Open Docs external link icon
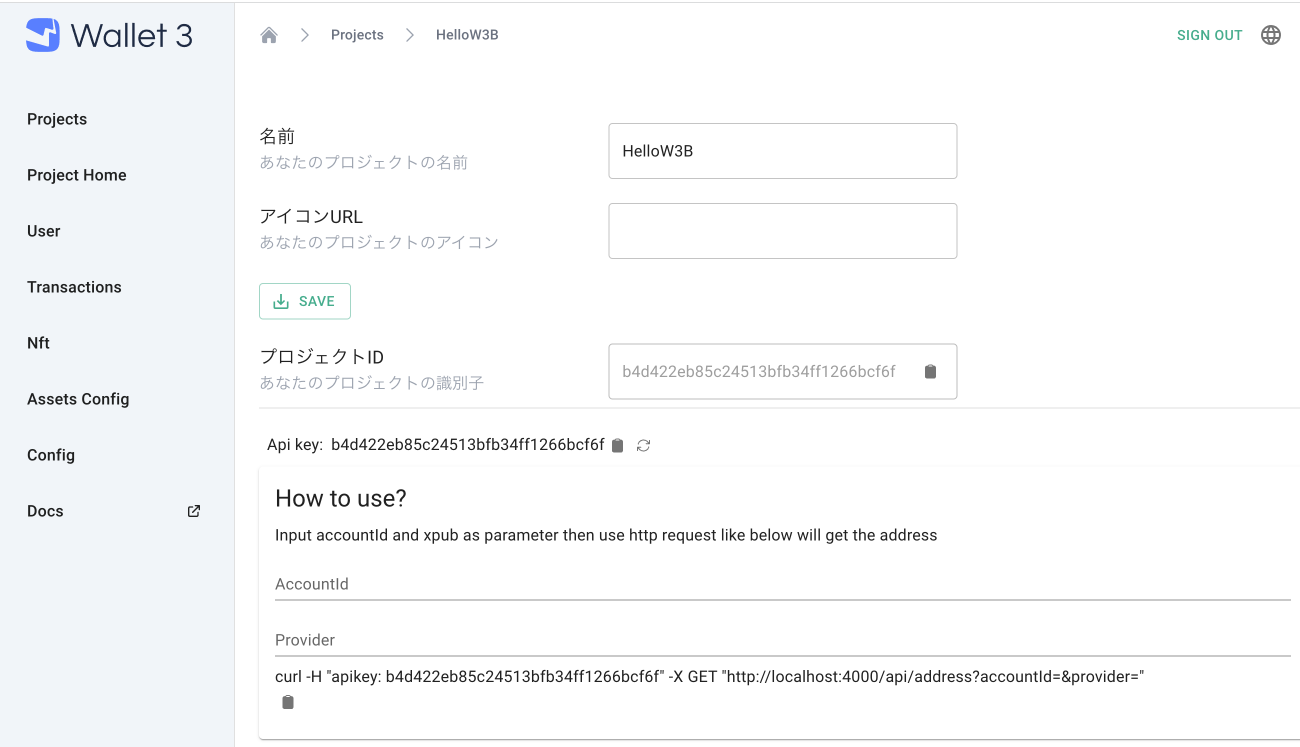 pyautogui.click(x=194, y=511)
